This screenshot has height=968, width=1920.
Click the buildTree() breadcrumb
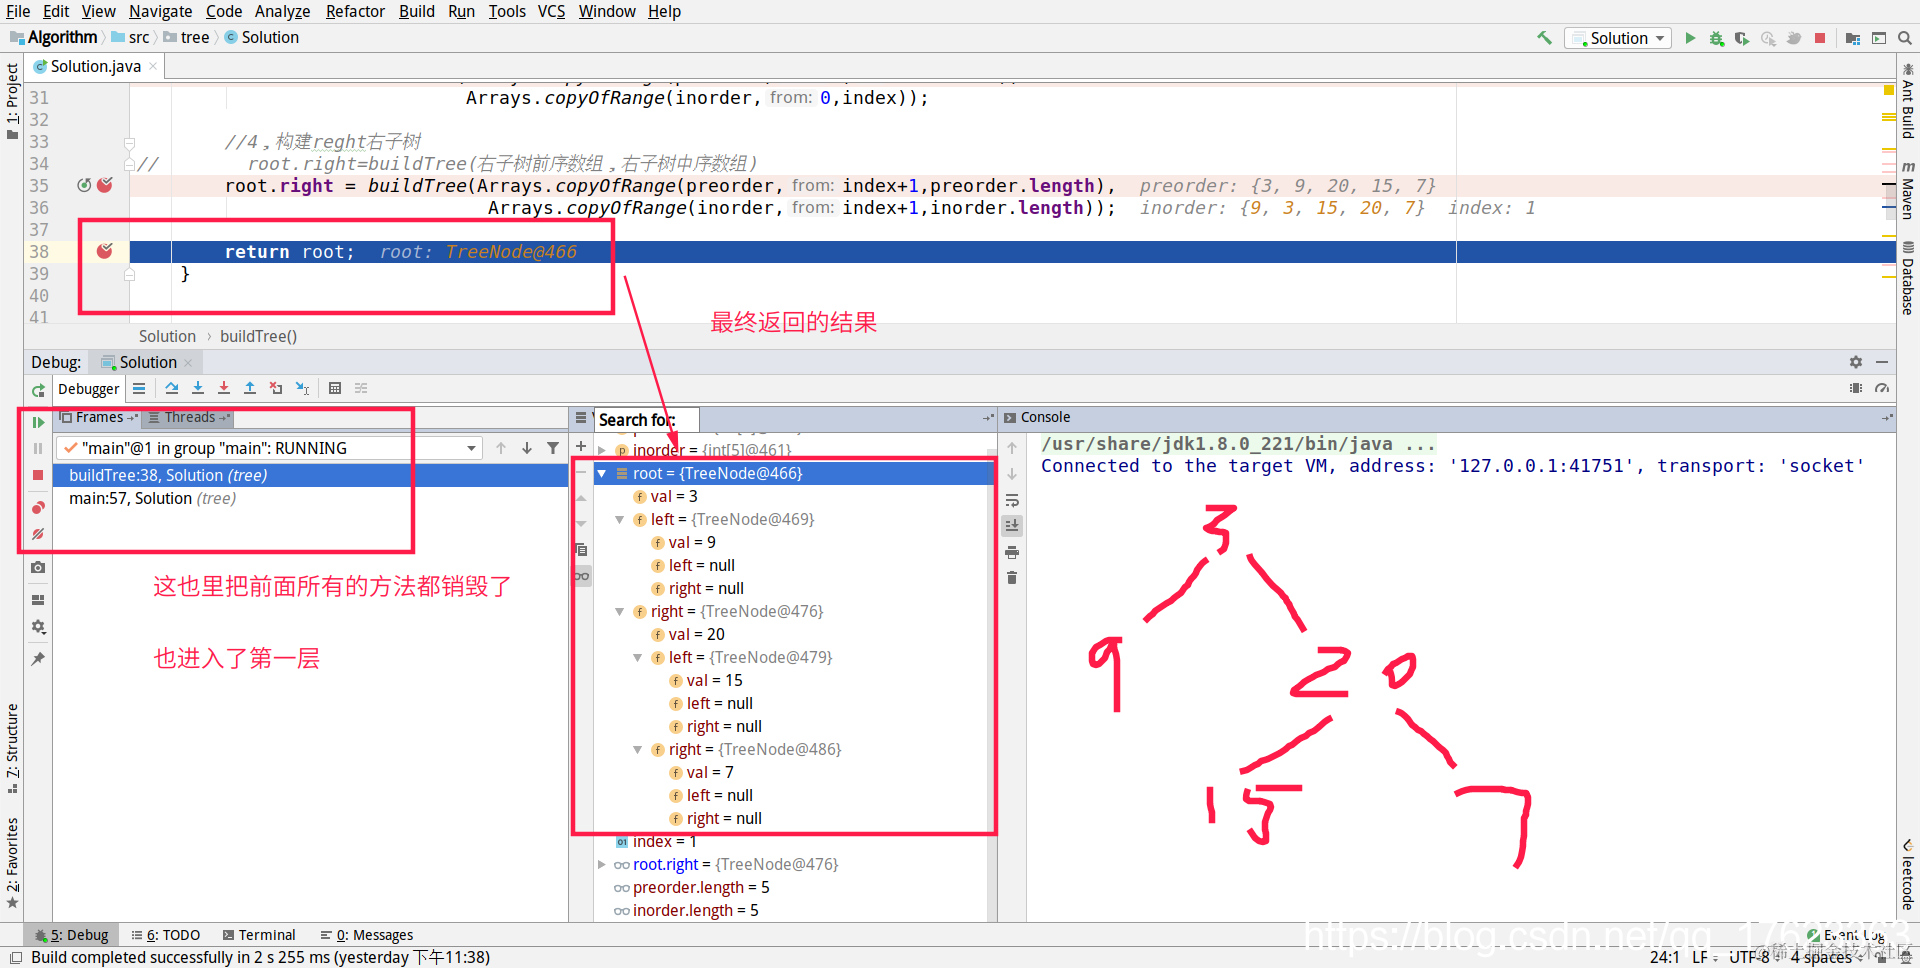point(258,336)
